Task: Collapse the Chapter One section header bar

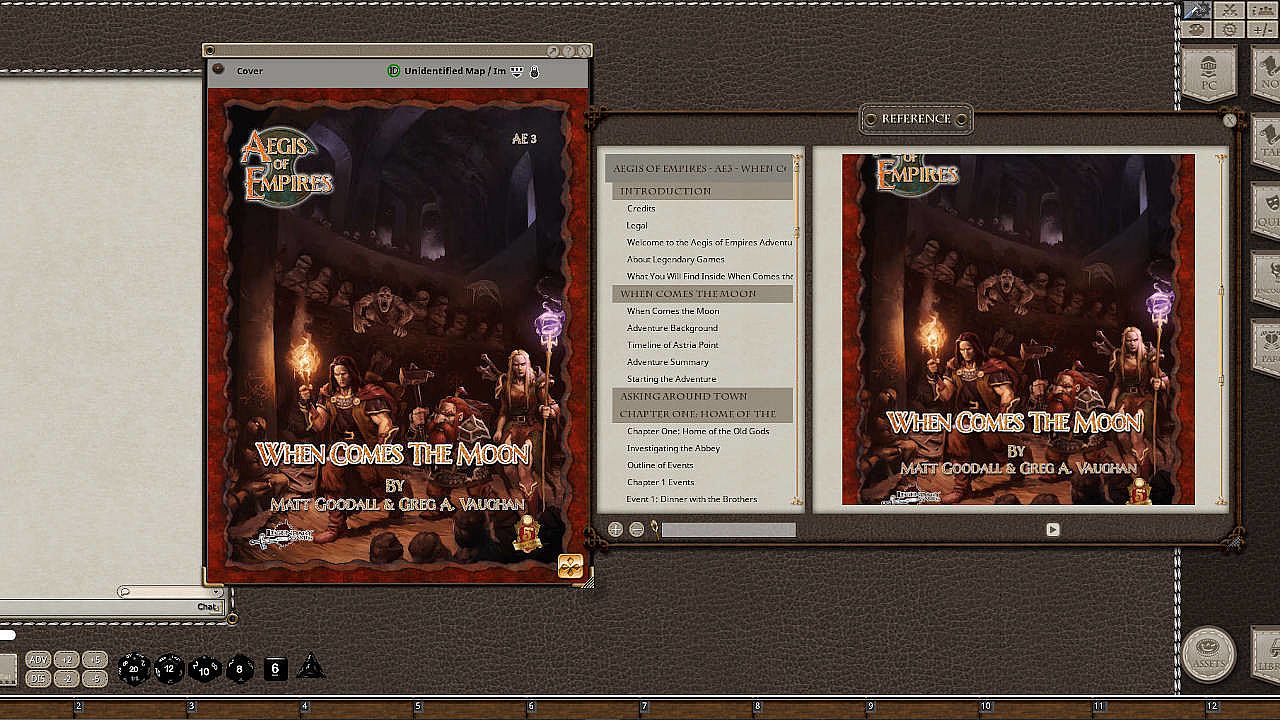Action: (x=702, y=414)
